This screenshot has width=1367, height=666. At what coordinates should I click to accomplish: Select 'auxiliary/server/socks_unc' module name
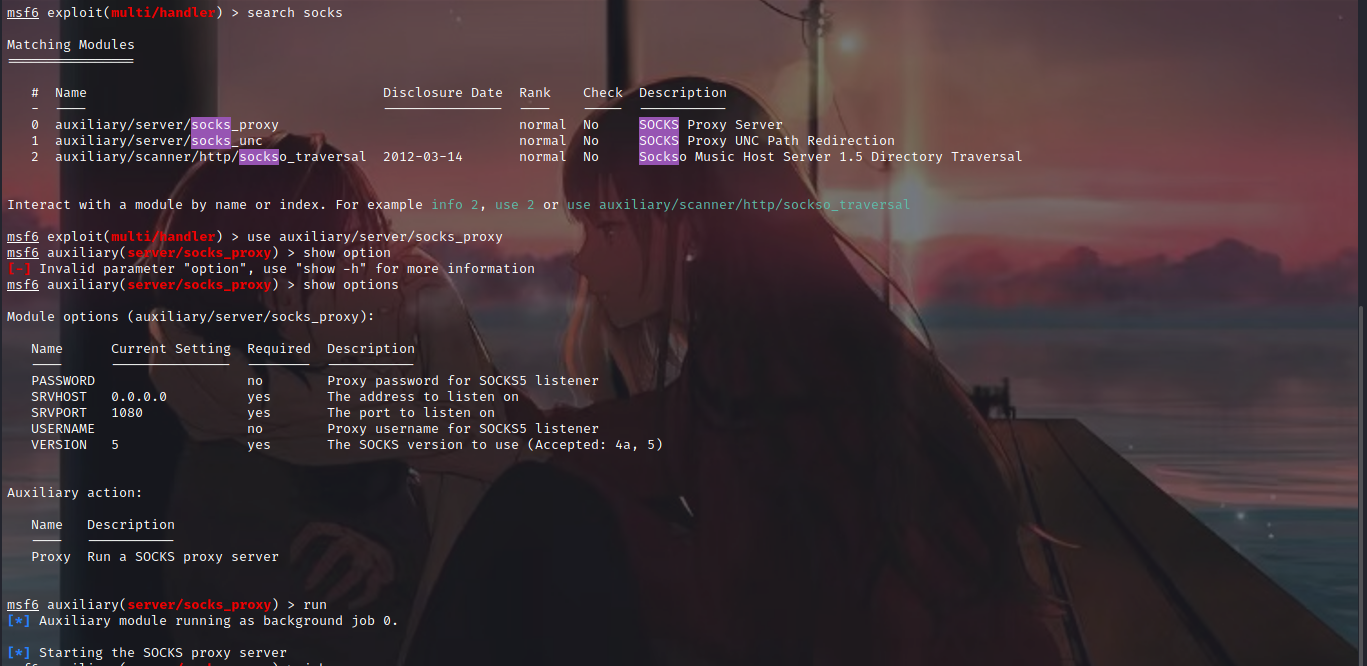159,141
